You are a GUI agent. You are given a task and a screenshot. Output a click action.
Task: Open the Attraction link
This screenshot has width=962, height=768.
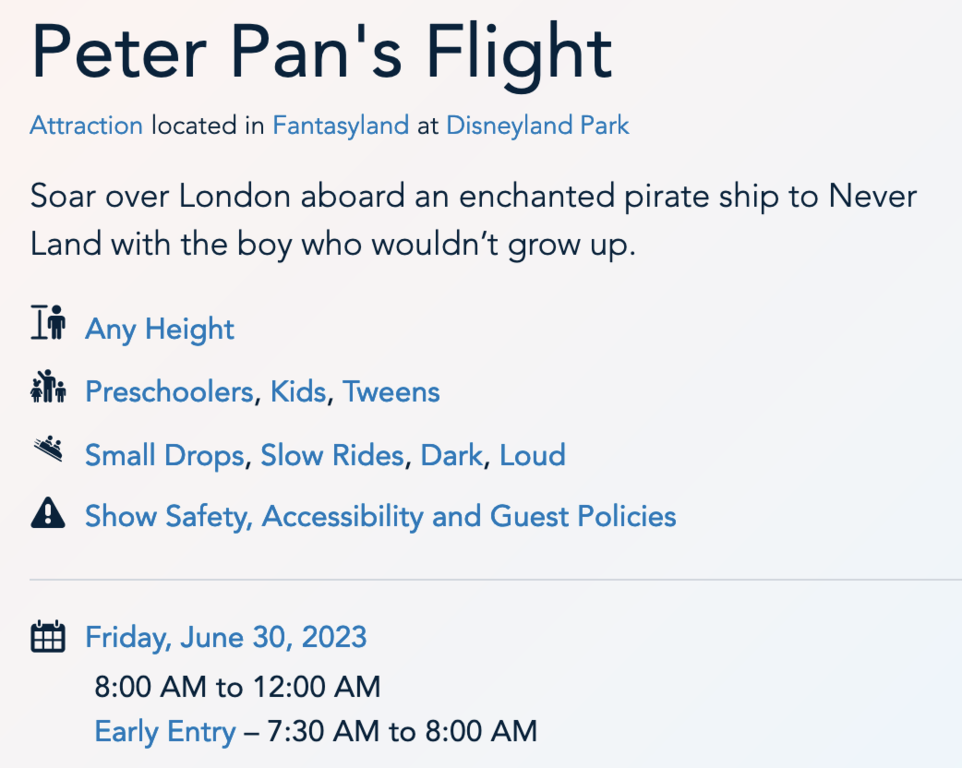tap(86, 126)
